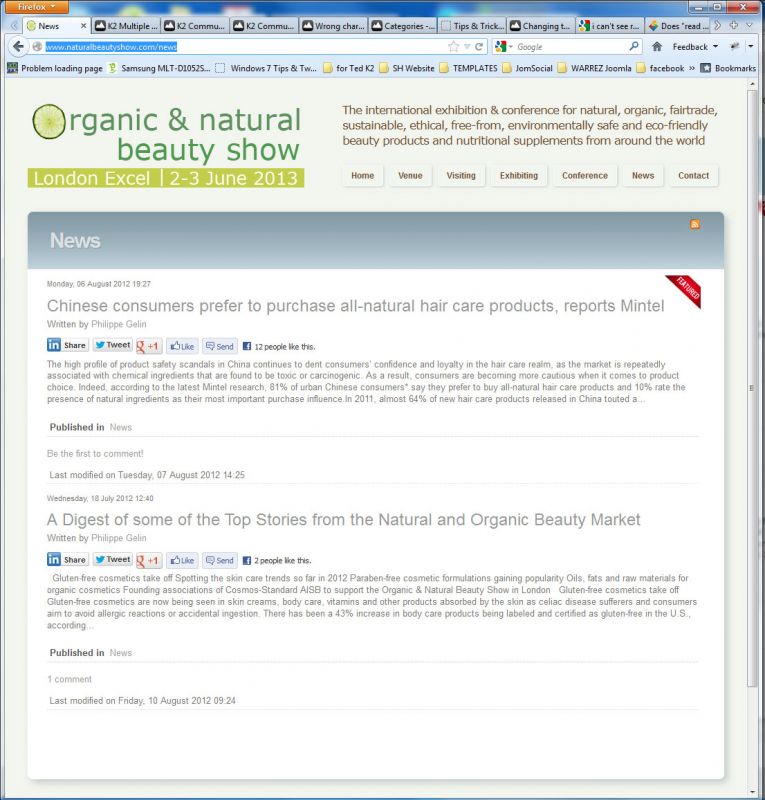Switch to Tips & Trick... tab
This screenshot has height=800, width=765.
coord(473,26)
